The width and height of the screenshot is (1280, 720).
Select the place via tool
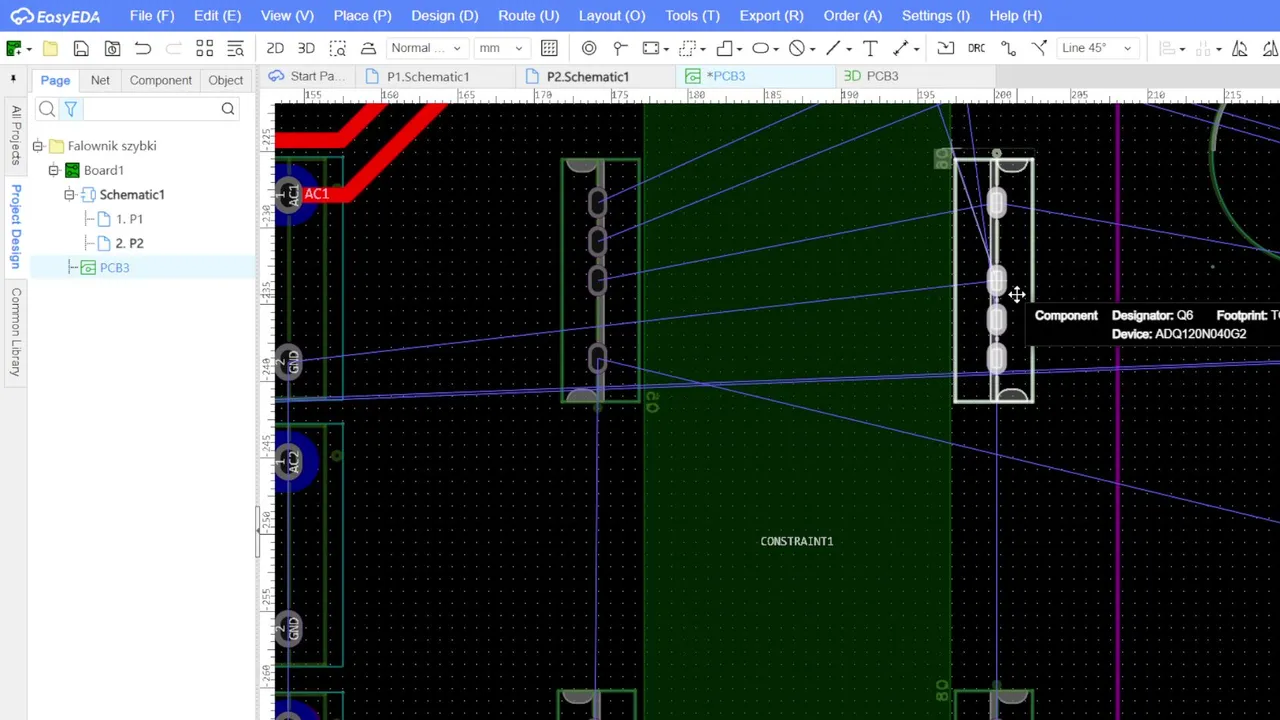click(589, 48)
